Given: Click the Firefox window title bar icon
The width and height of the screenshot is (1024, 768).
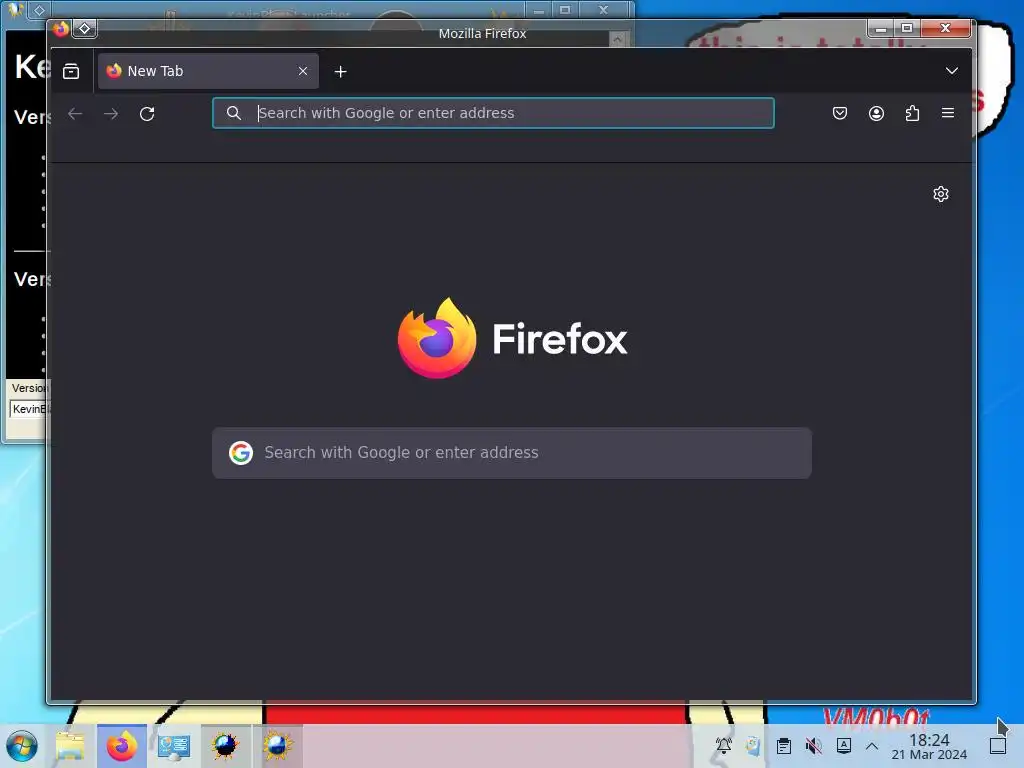Looking at the screenshot, I should [61, 29].
